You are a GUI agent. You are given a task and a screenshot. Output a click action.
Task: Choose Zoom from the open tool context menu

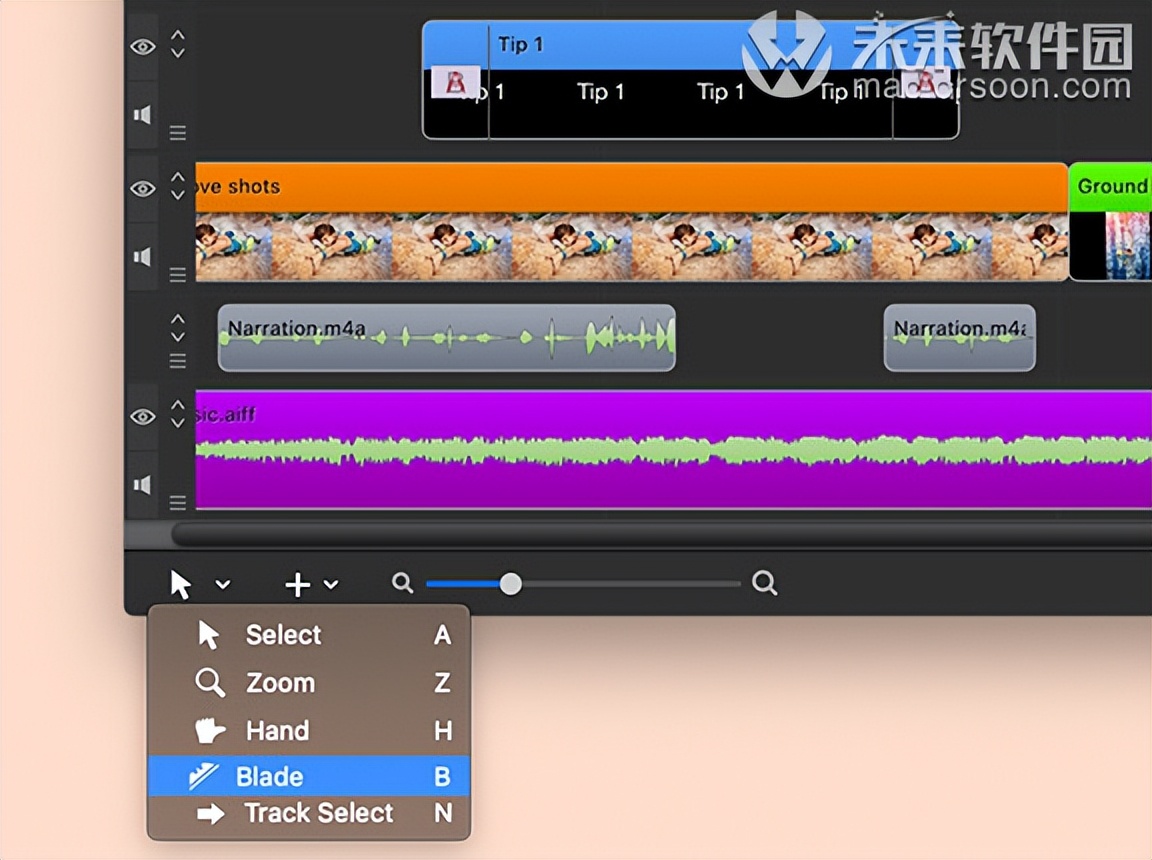(x=280, y=683)
